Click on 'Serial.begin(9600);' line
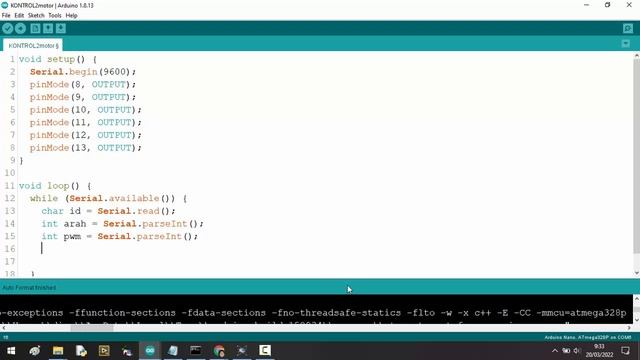 pos(82,72)
